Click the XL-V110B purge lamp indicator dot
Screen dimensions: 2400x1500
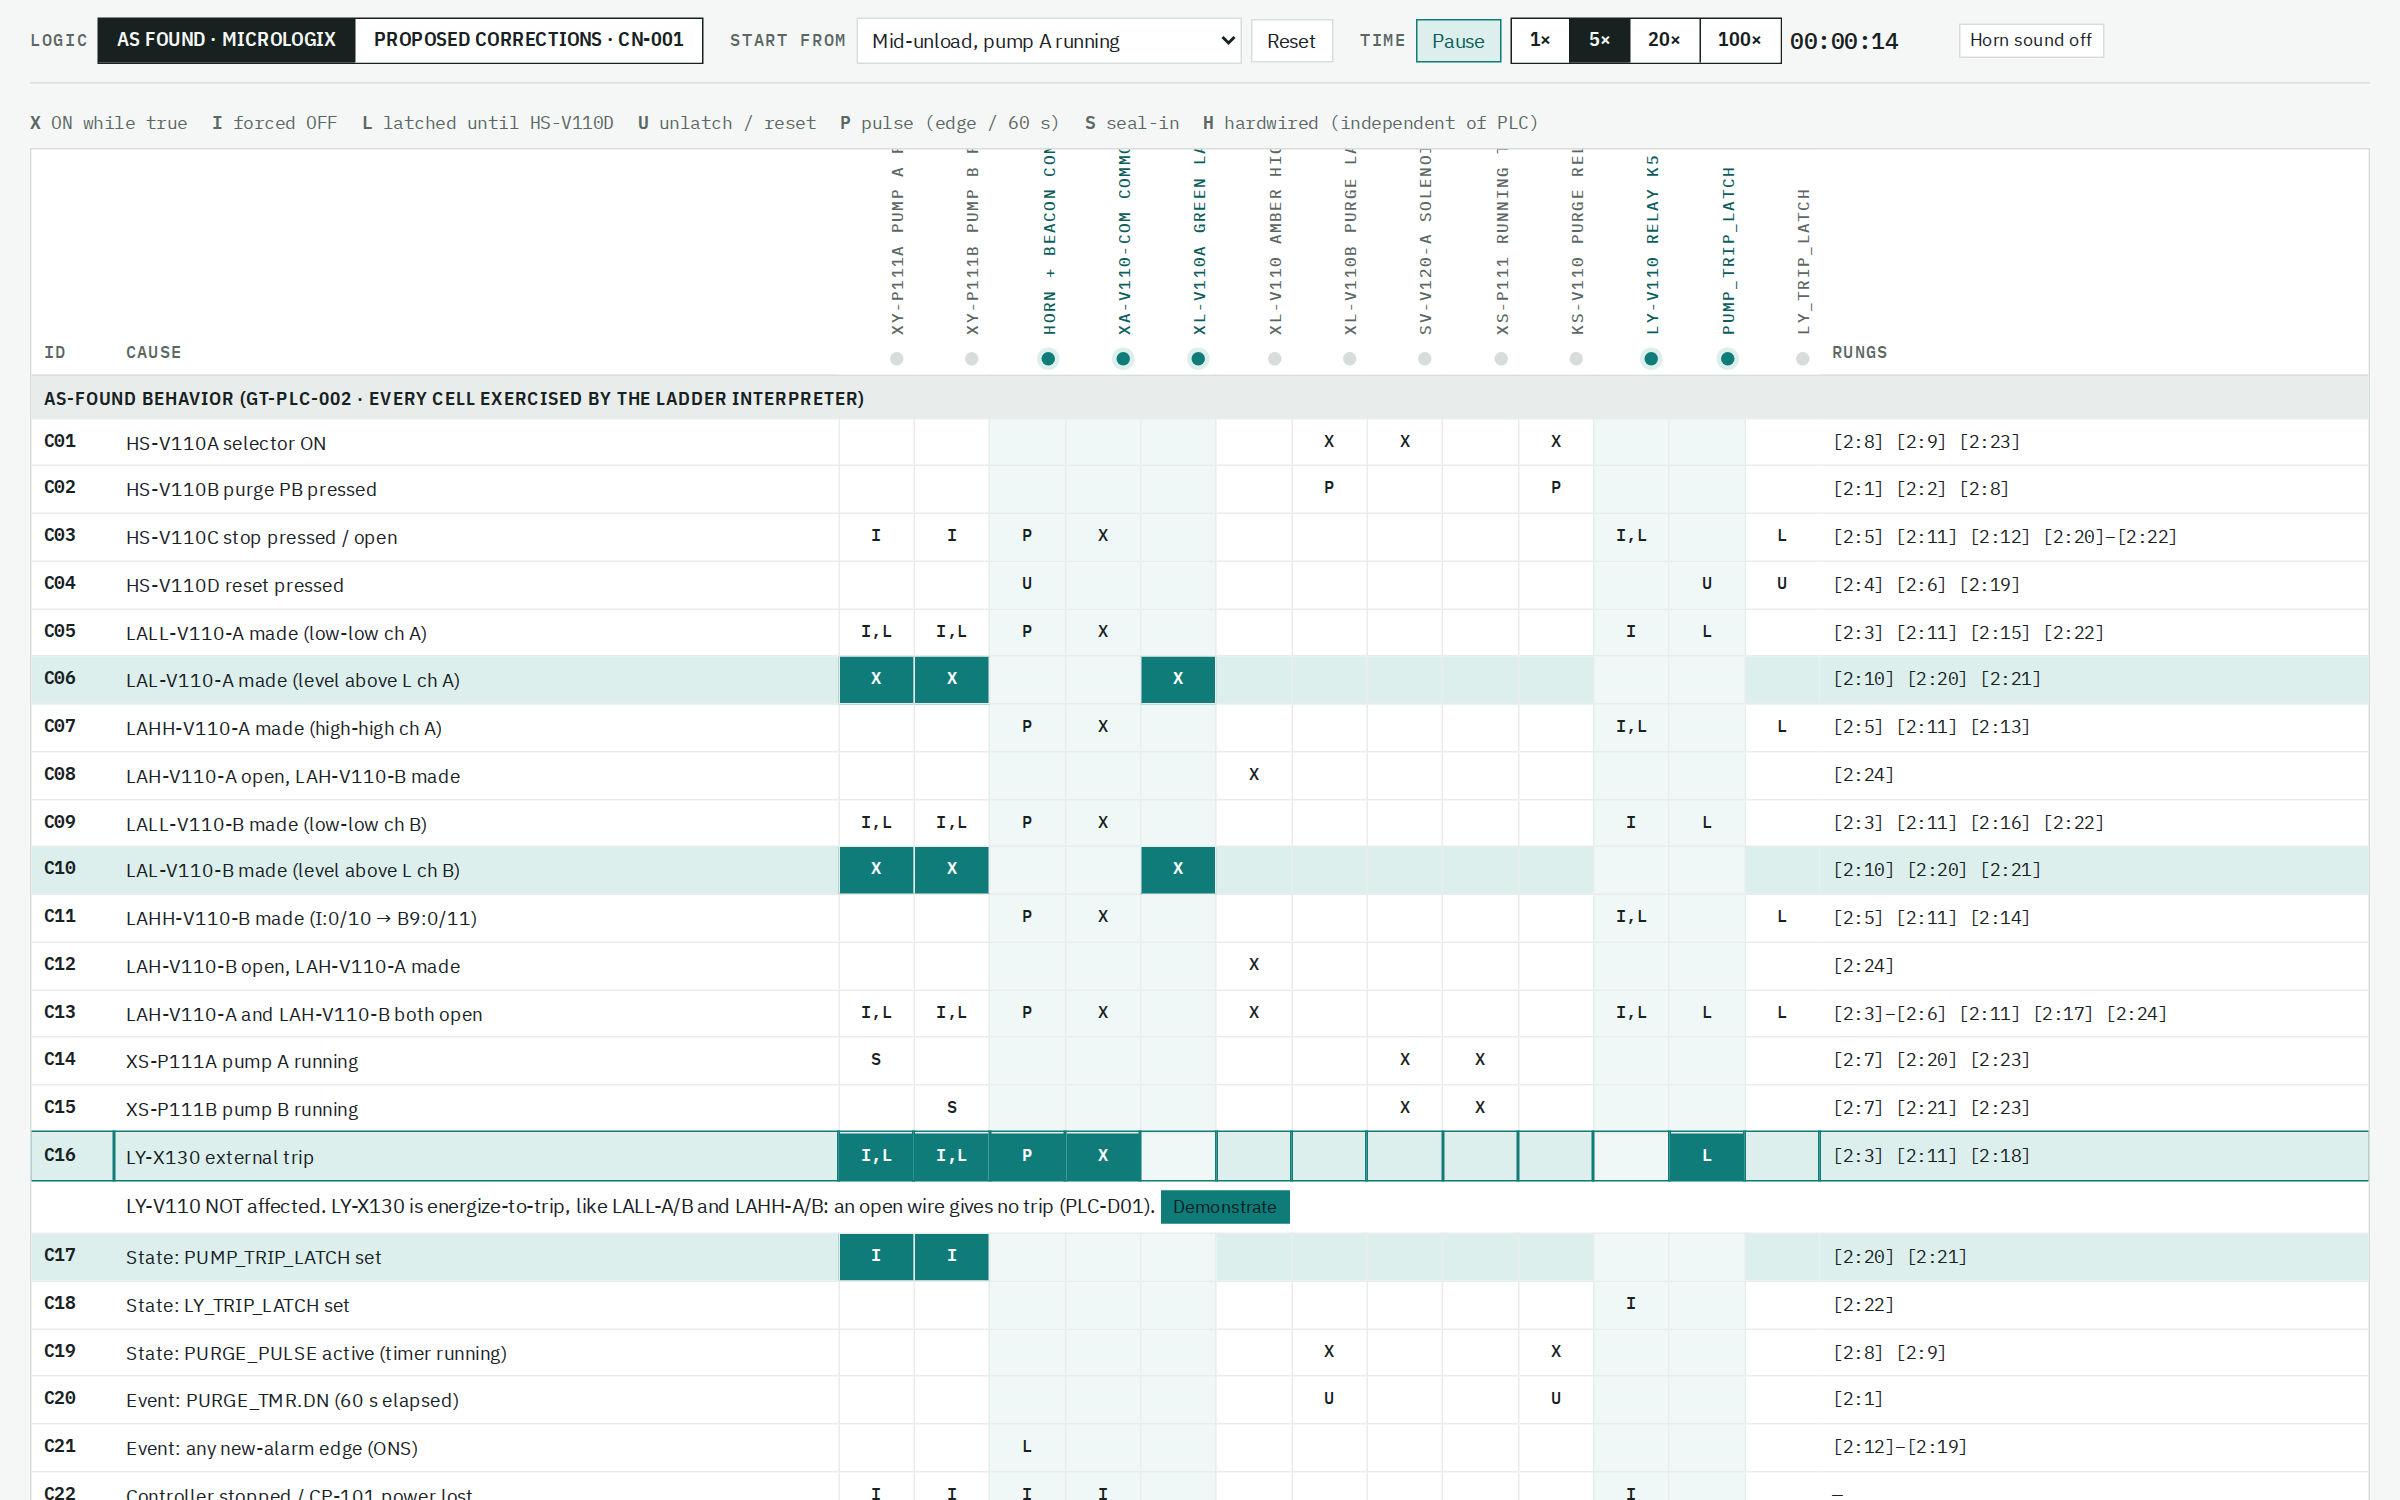1349,359
